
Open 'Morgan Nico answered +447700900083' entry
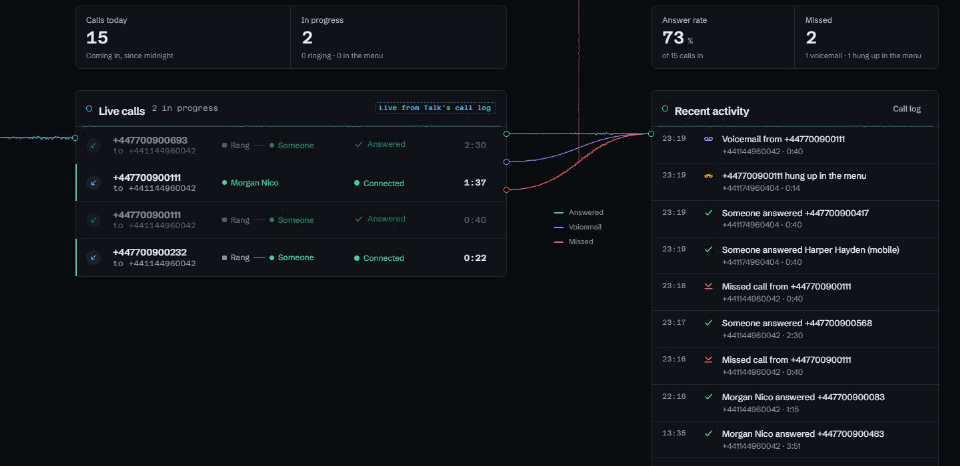coord(795,403)
